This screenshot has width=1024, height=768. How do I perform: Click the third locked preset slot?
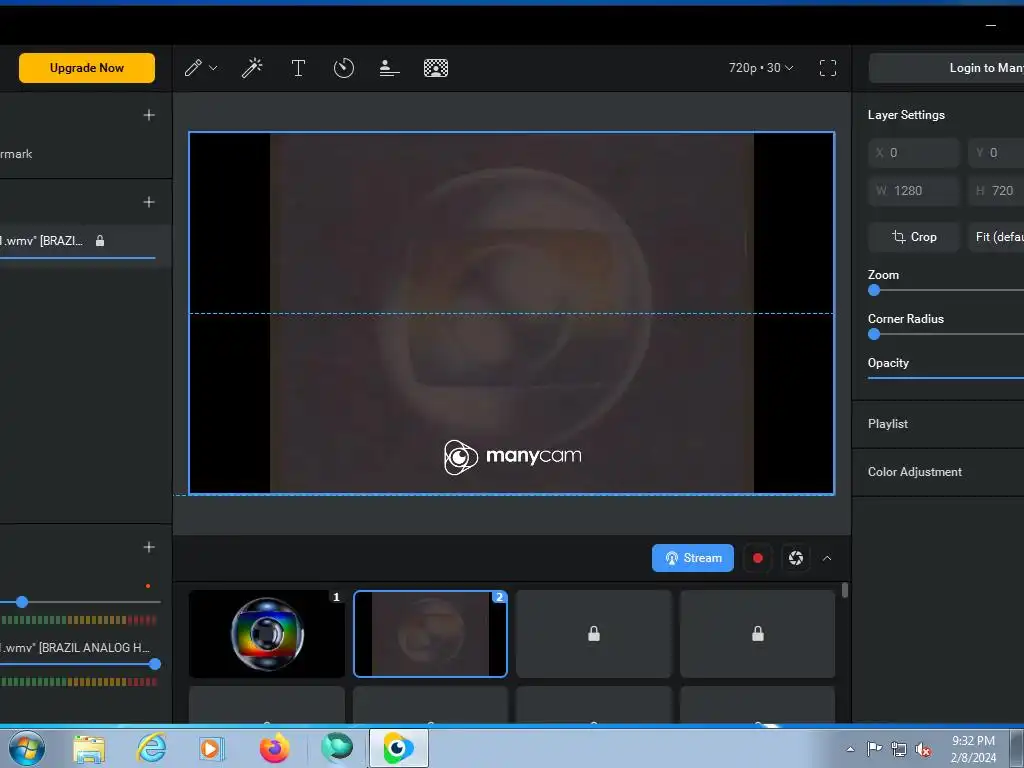[x=594, y=633]
